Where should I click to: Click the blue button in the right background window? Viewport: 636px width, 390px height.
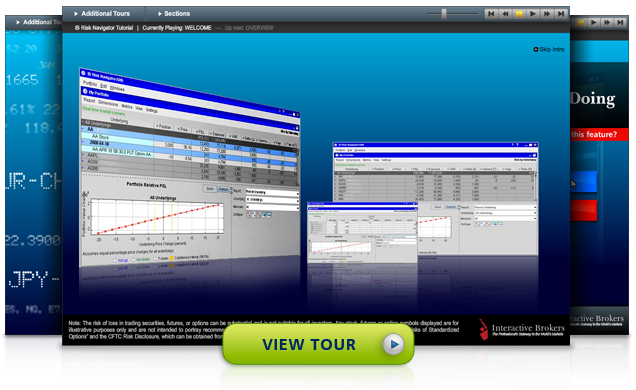tap(583, 182)
